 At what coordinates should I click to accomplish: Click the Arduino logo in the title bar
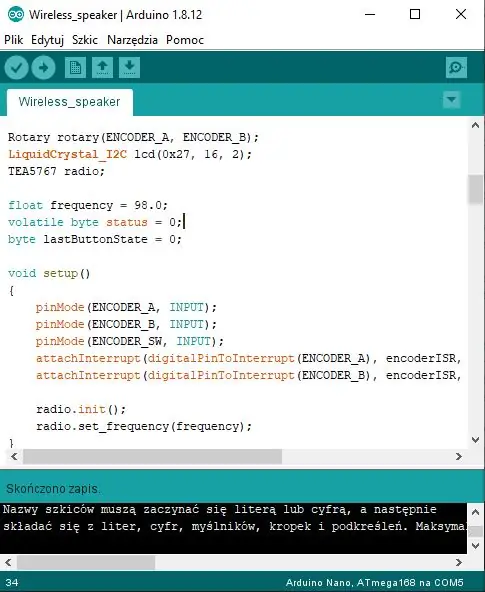click(16, 14)
